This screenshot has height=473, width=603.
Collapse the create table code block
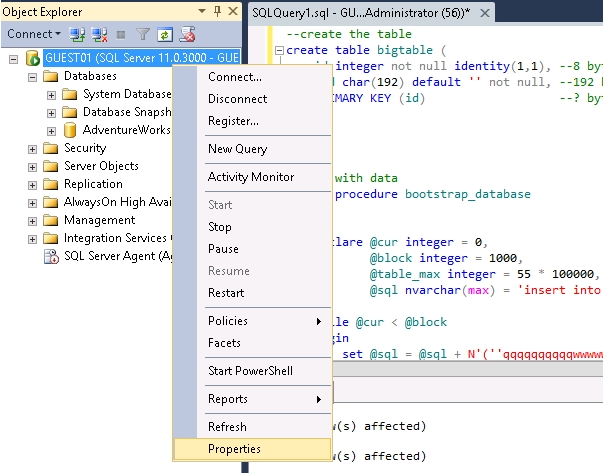tap(279, 50)
